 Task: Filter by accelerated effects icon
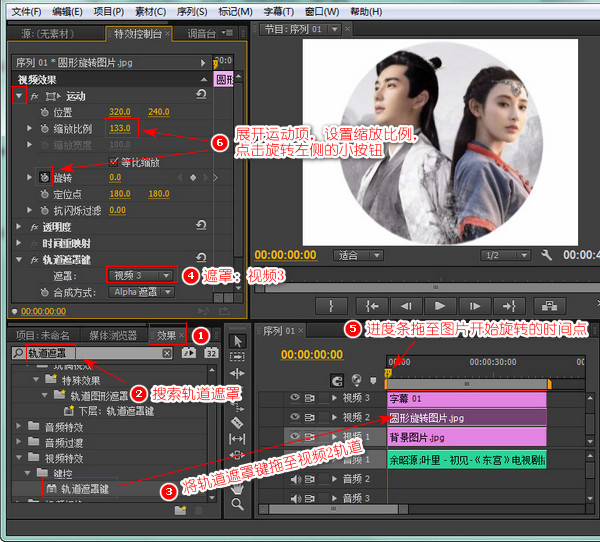[189, 353]
